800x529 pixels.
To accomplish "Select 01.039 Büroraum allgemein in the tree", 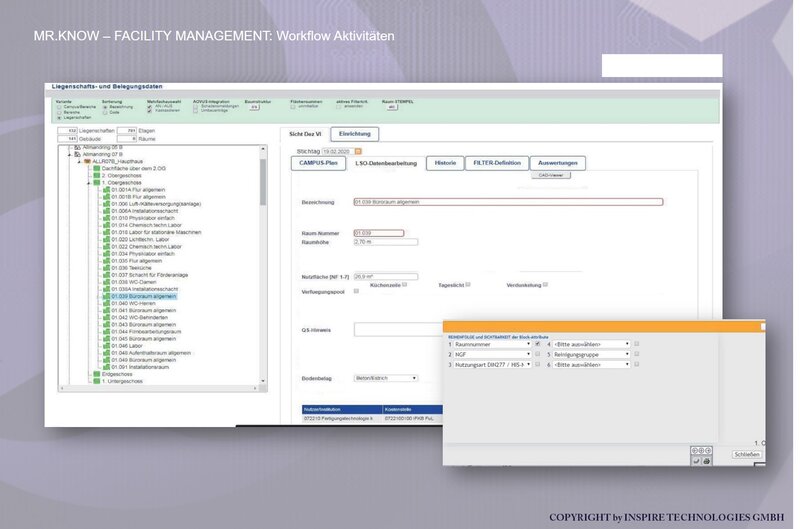I will click(x=144, y=296).
